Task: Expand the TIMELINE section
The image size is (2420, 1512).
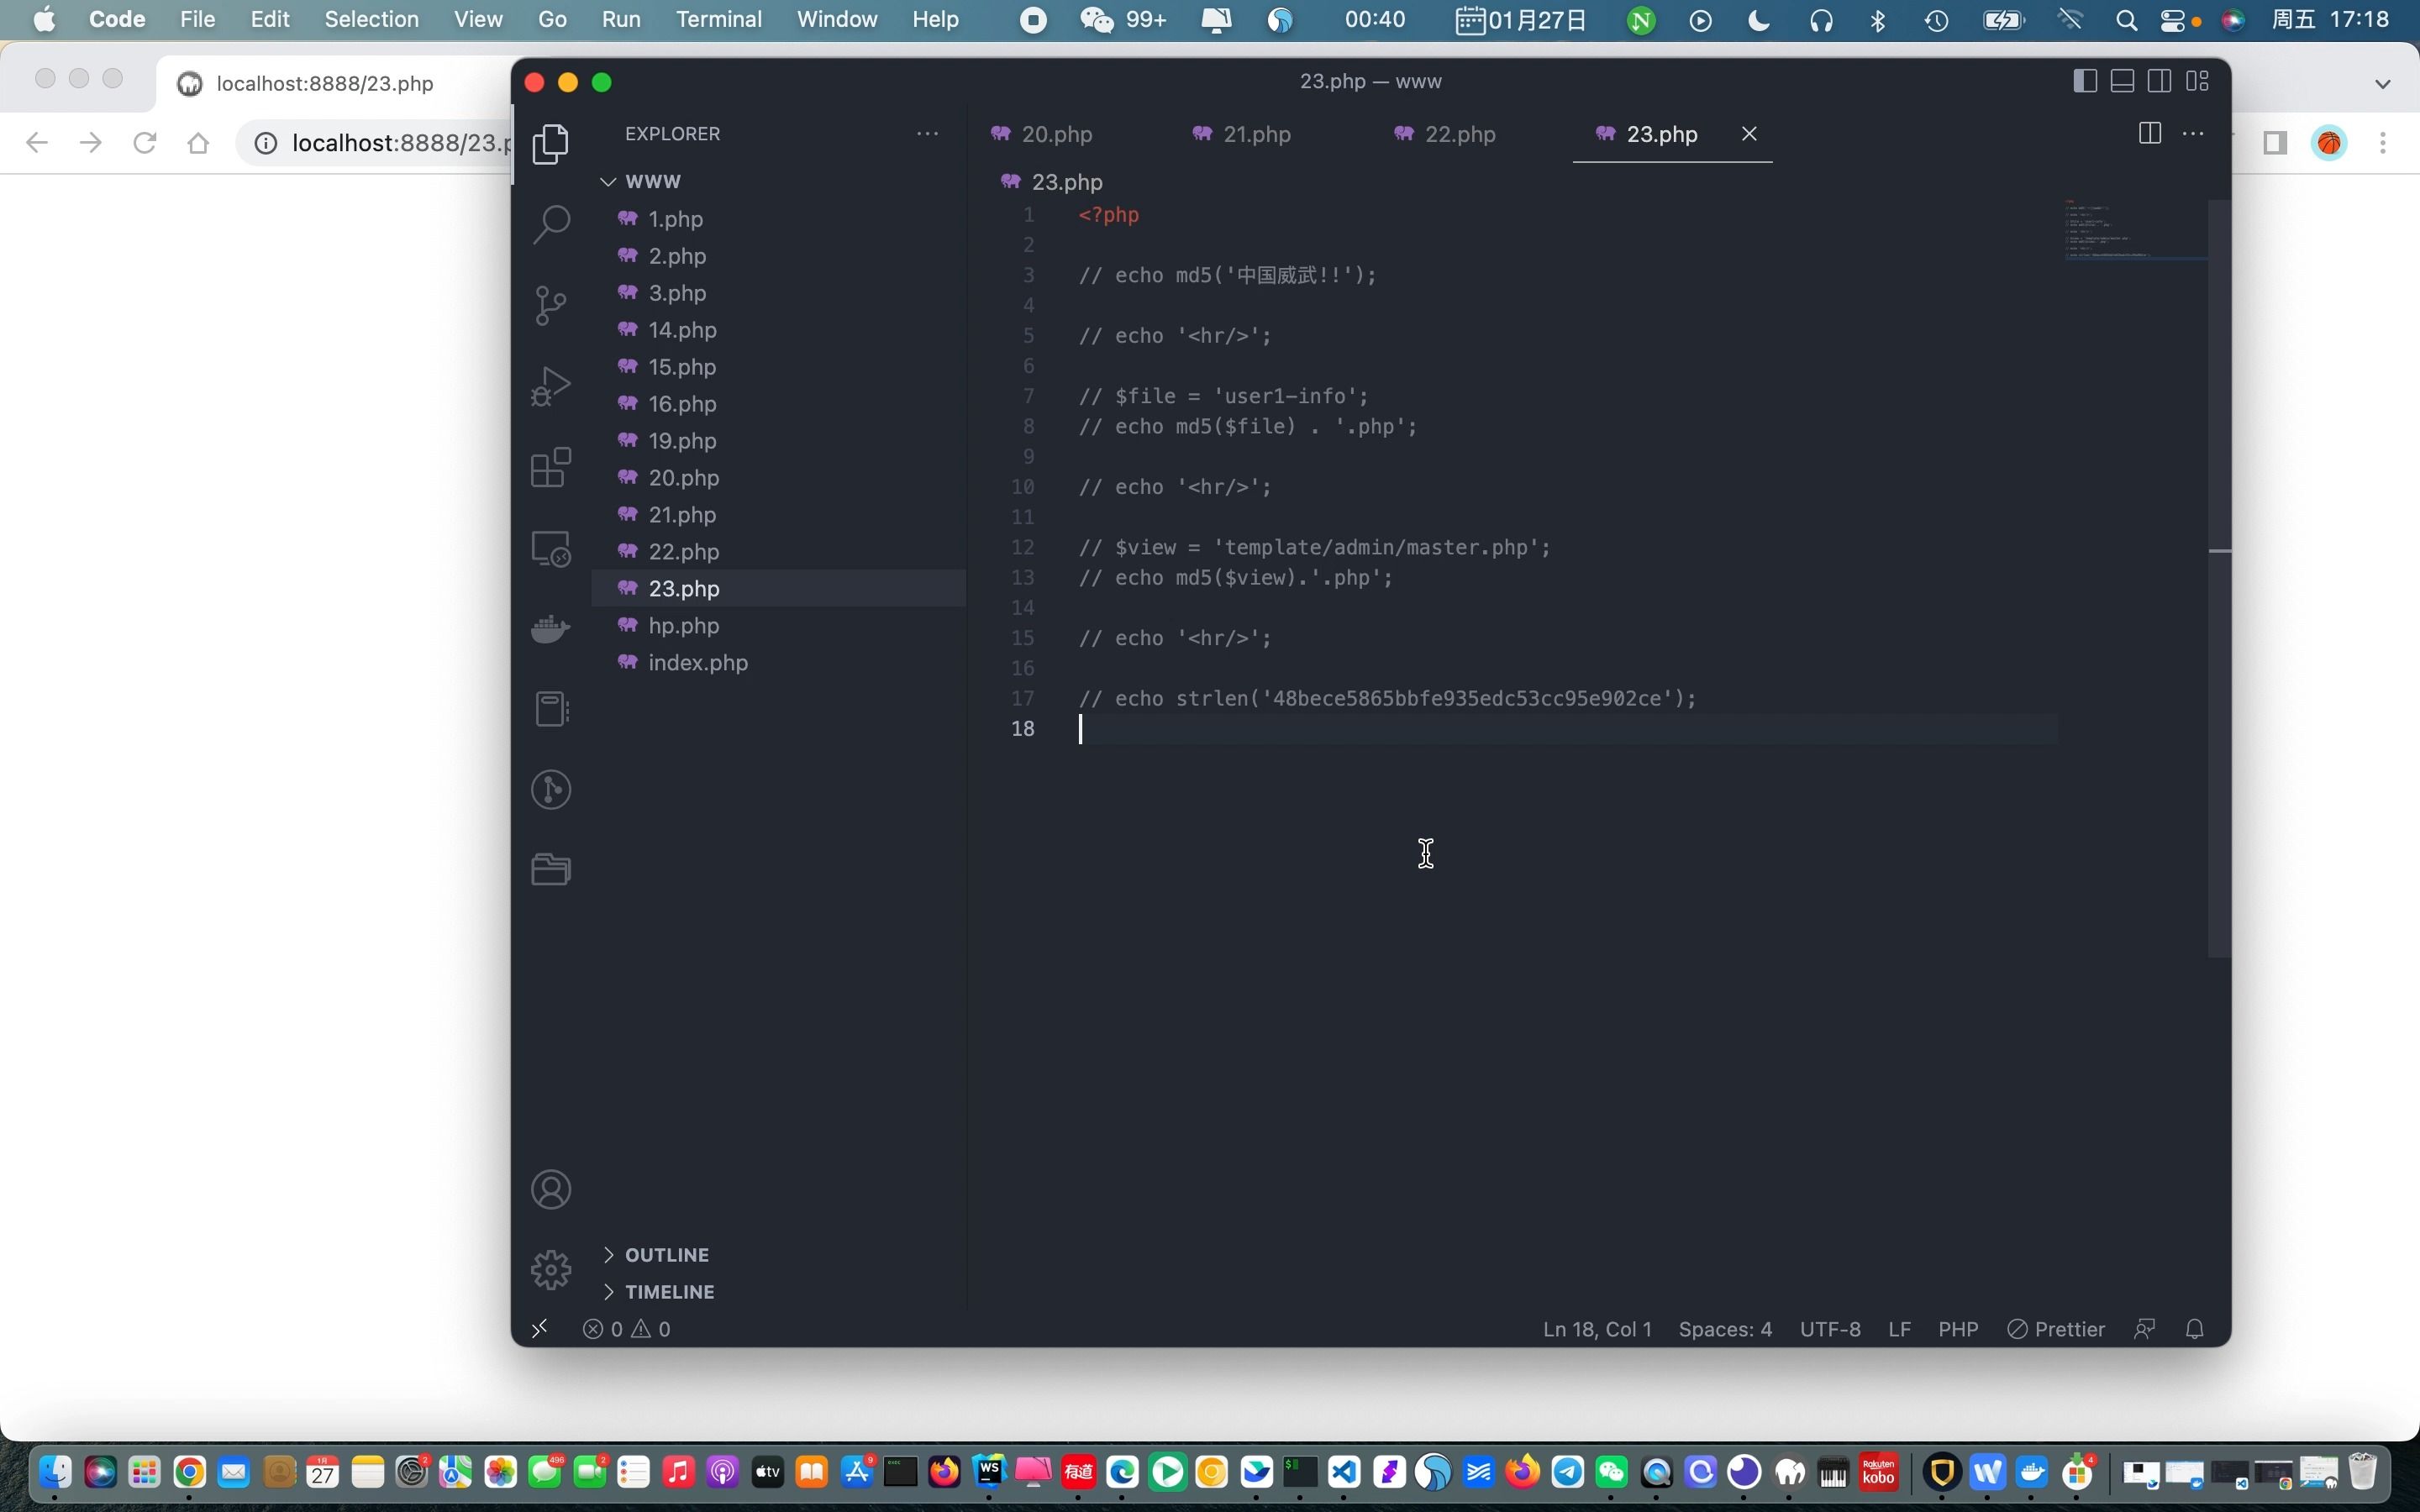Action: point(668,1292)
